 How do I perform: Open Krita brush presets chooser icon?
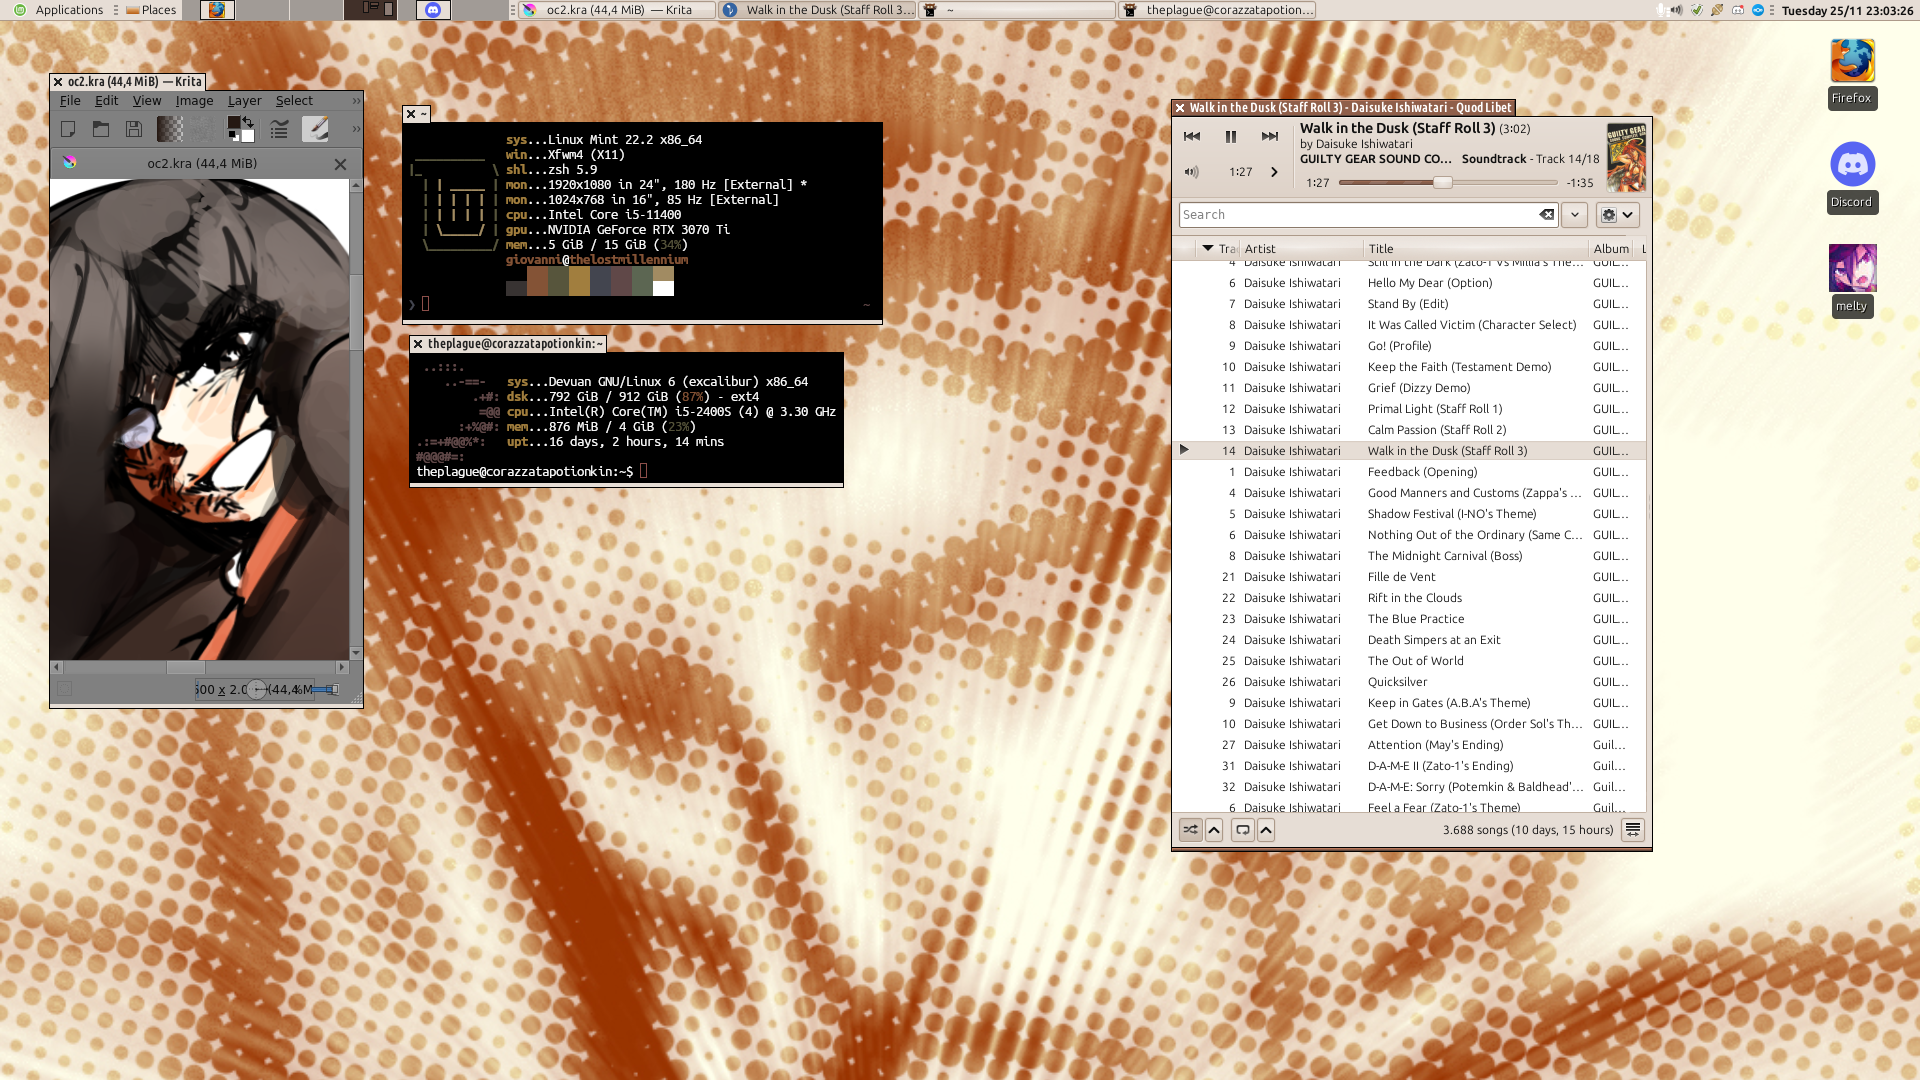315,129
